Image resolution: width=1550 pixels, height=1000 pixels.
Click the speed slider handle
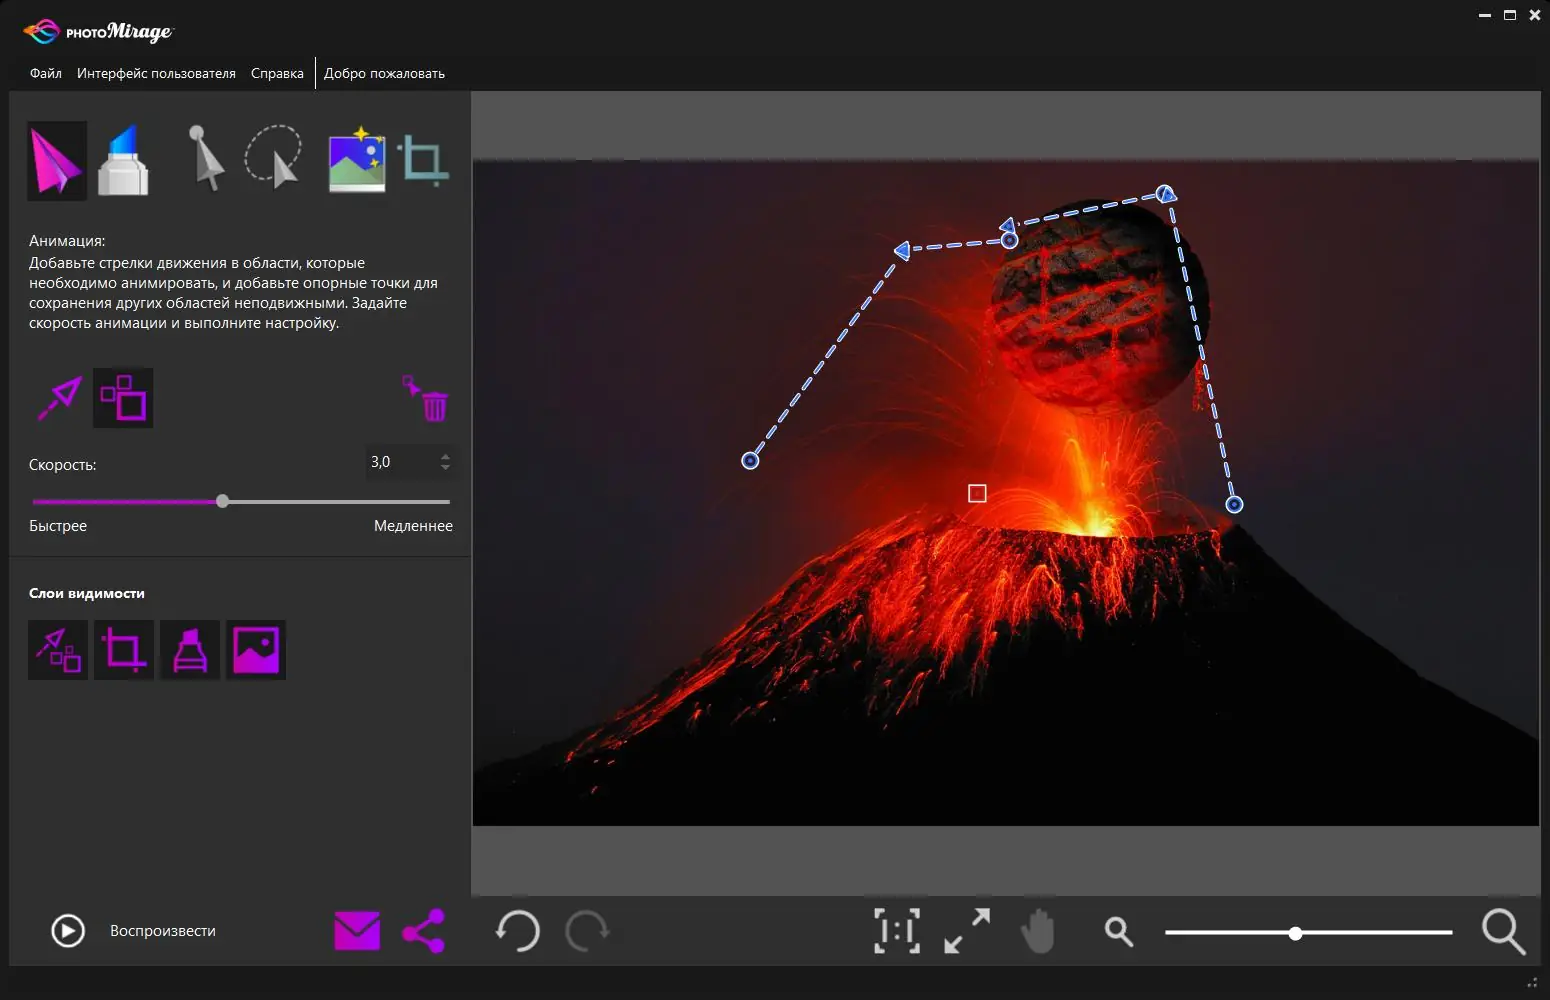(x=222, y=501)
